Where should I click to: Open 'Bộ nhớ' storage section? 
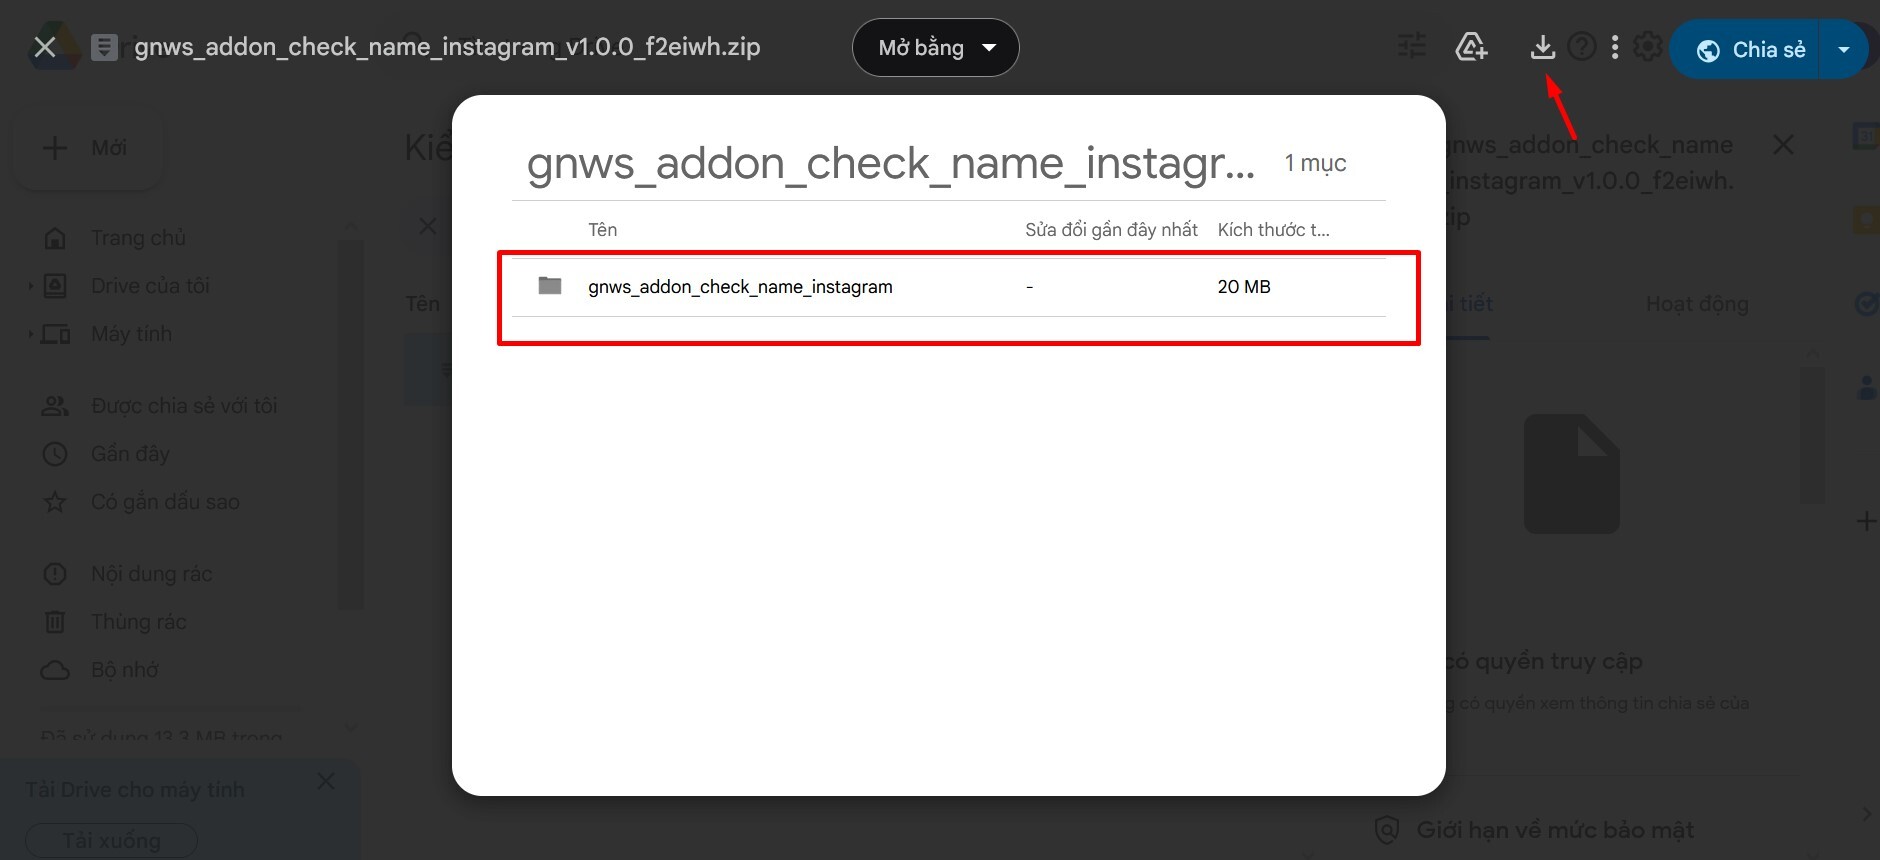coord(125,670)
